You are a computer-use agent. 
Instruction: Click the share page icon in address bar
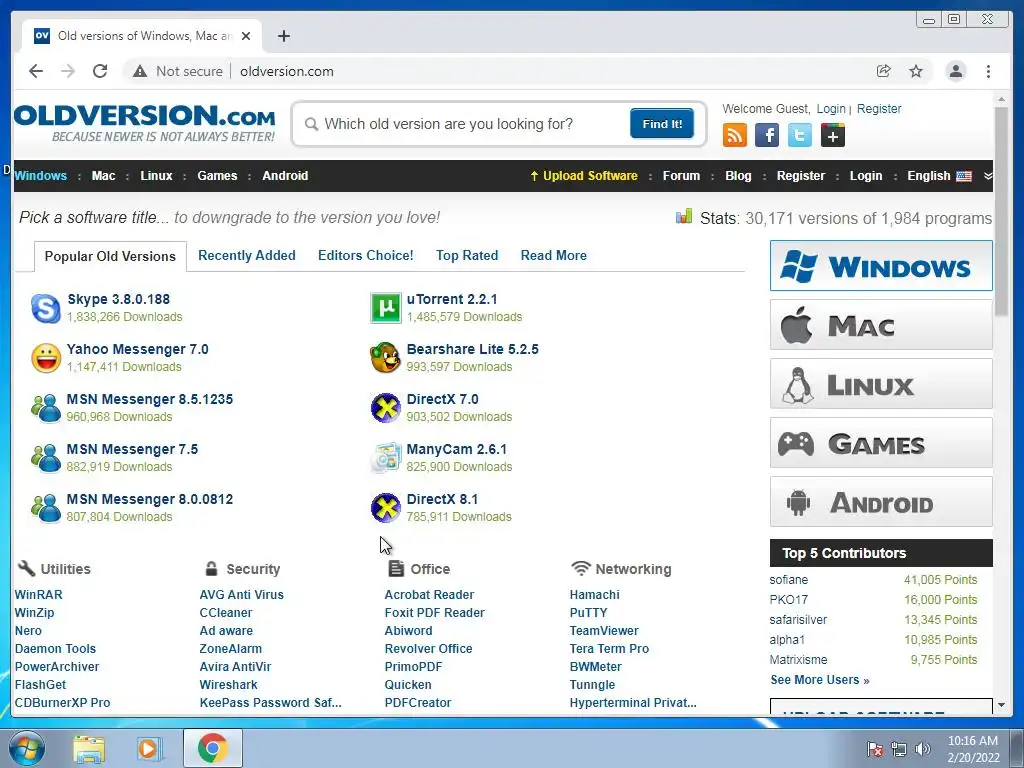(x=884, y=71)
